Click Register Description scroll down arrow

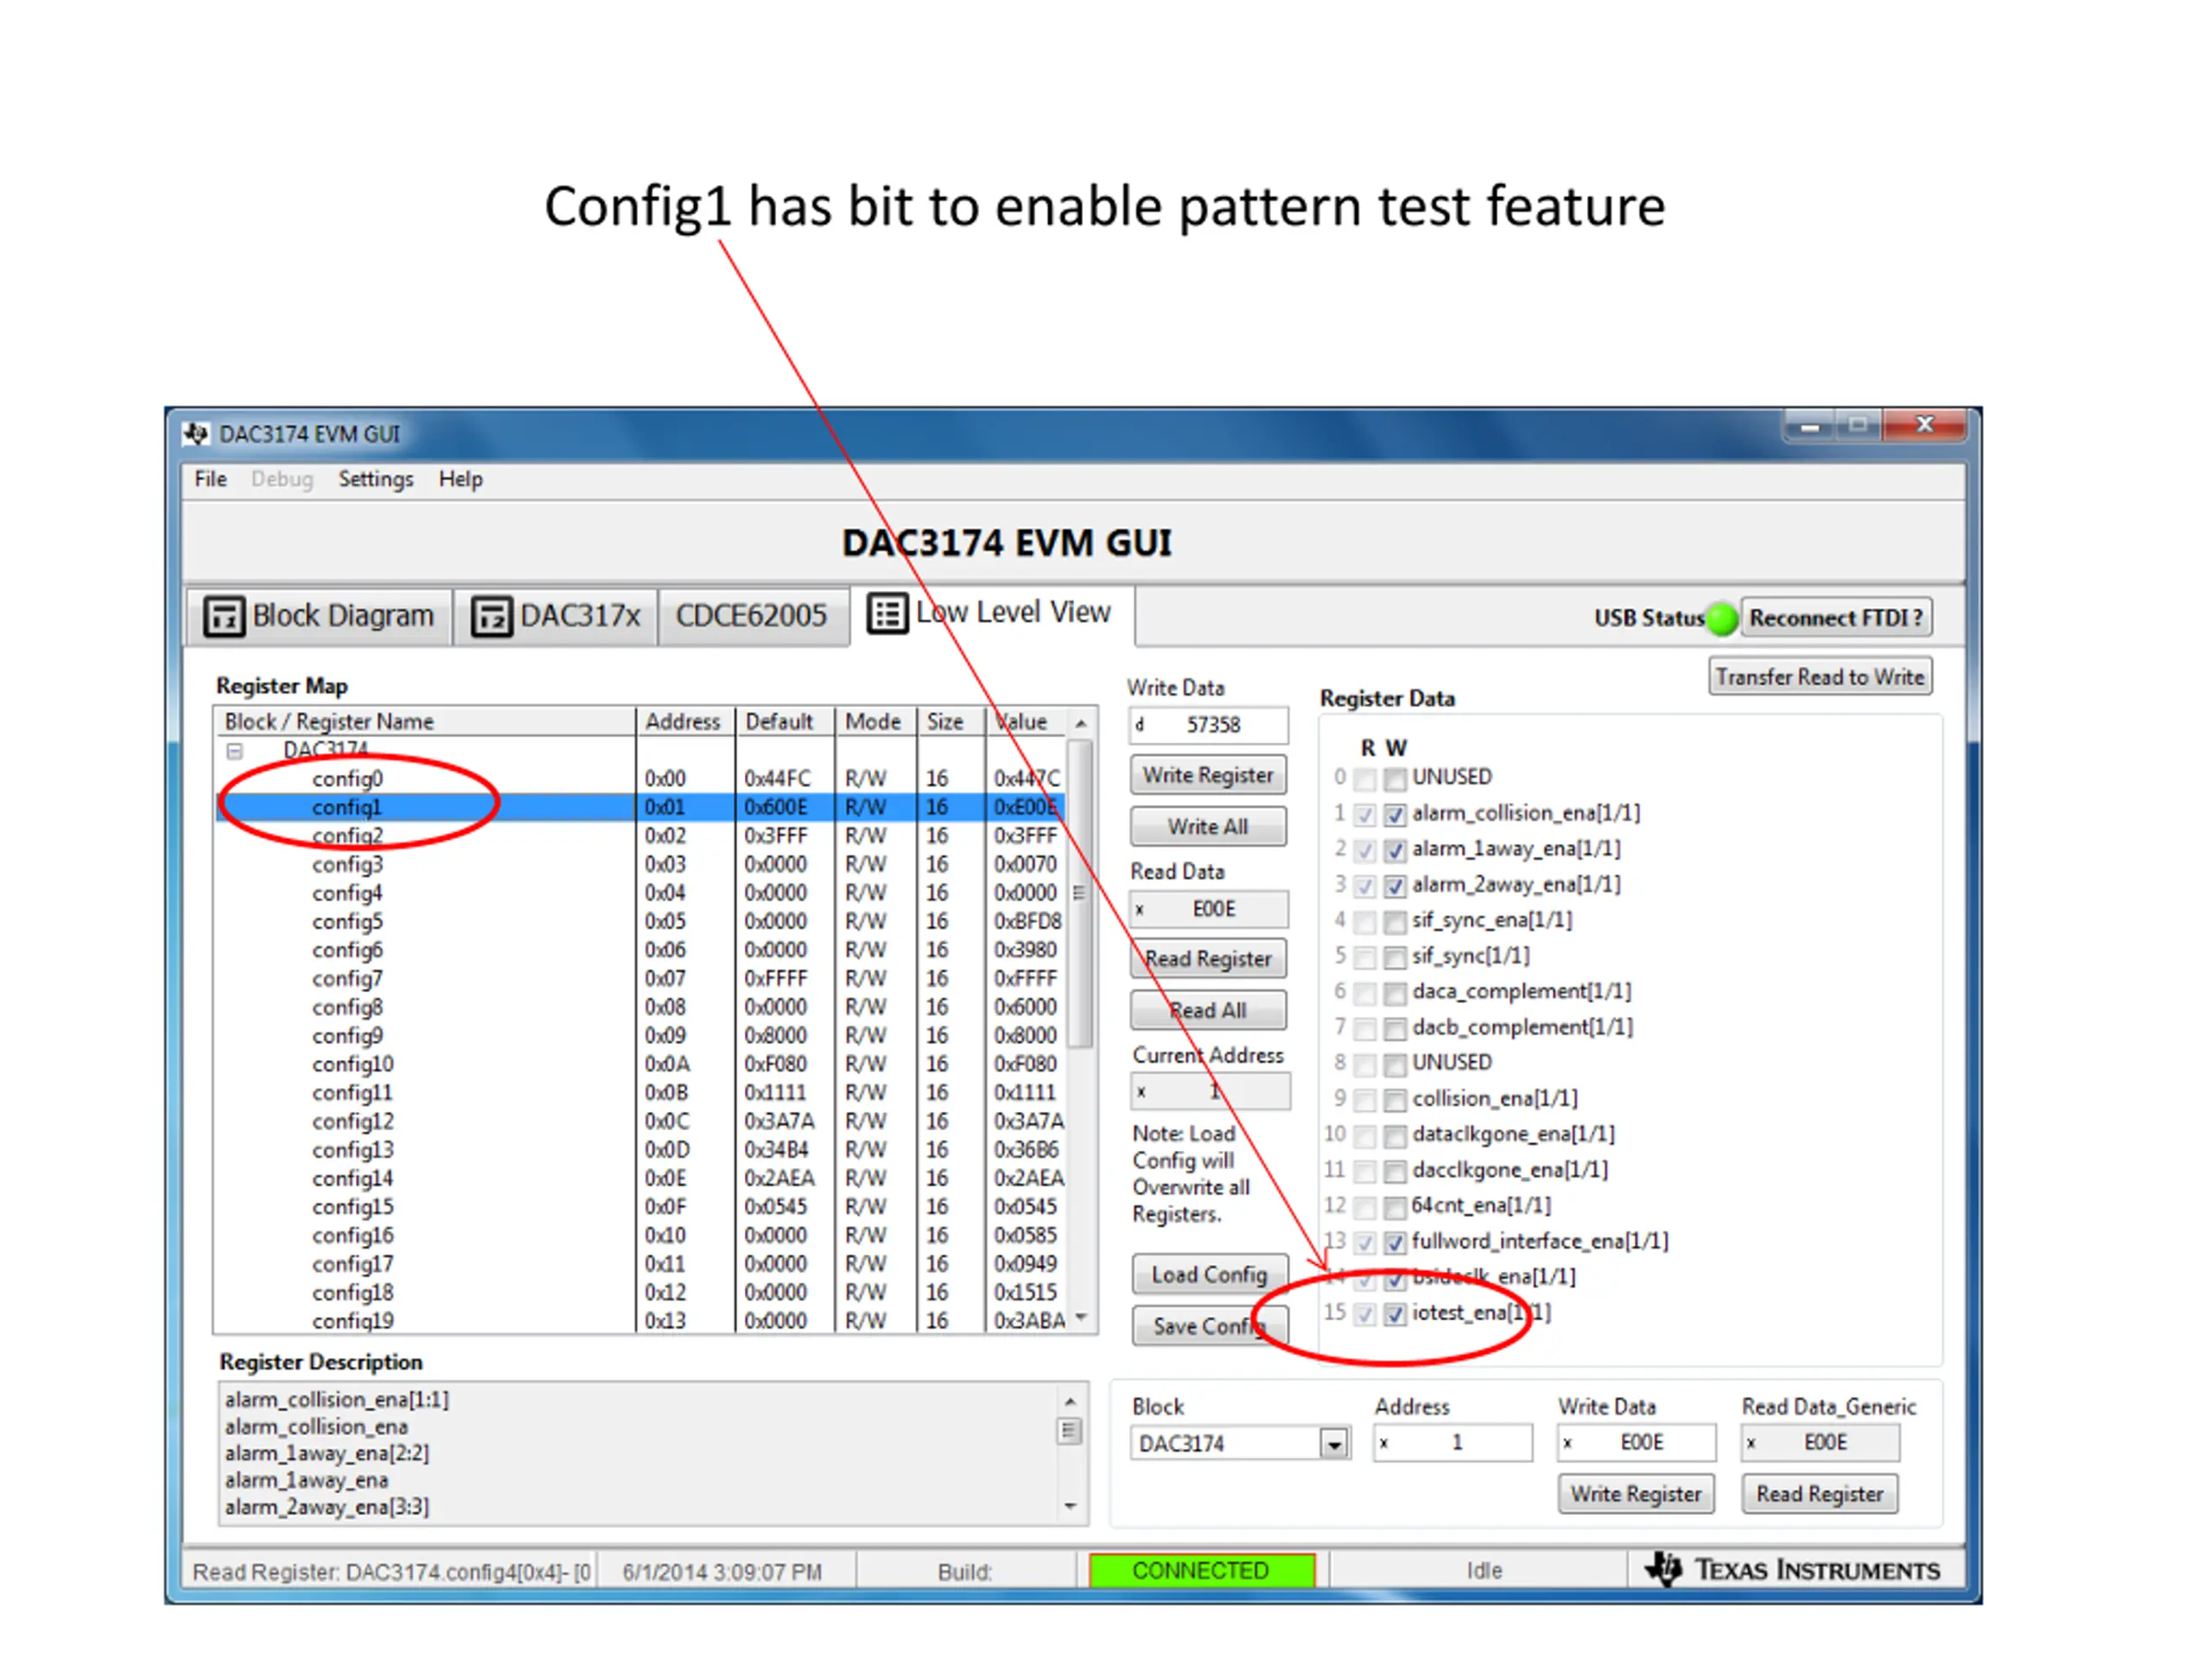(x=1070, y=1506)
